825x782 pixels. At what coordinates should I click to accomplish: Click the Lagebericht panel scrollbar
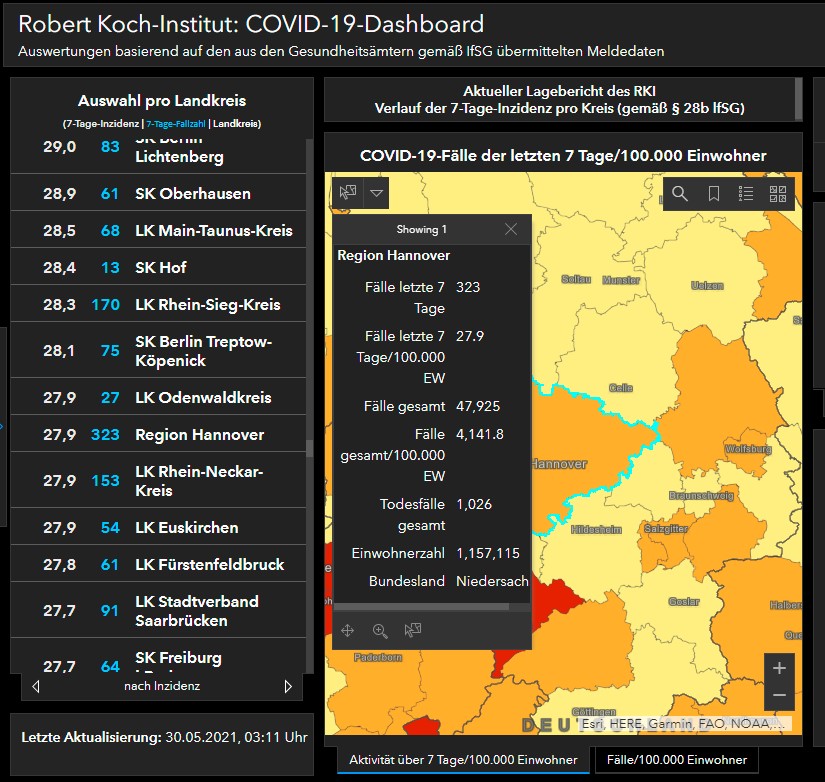(799, 99)
